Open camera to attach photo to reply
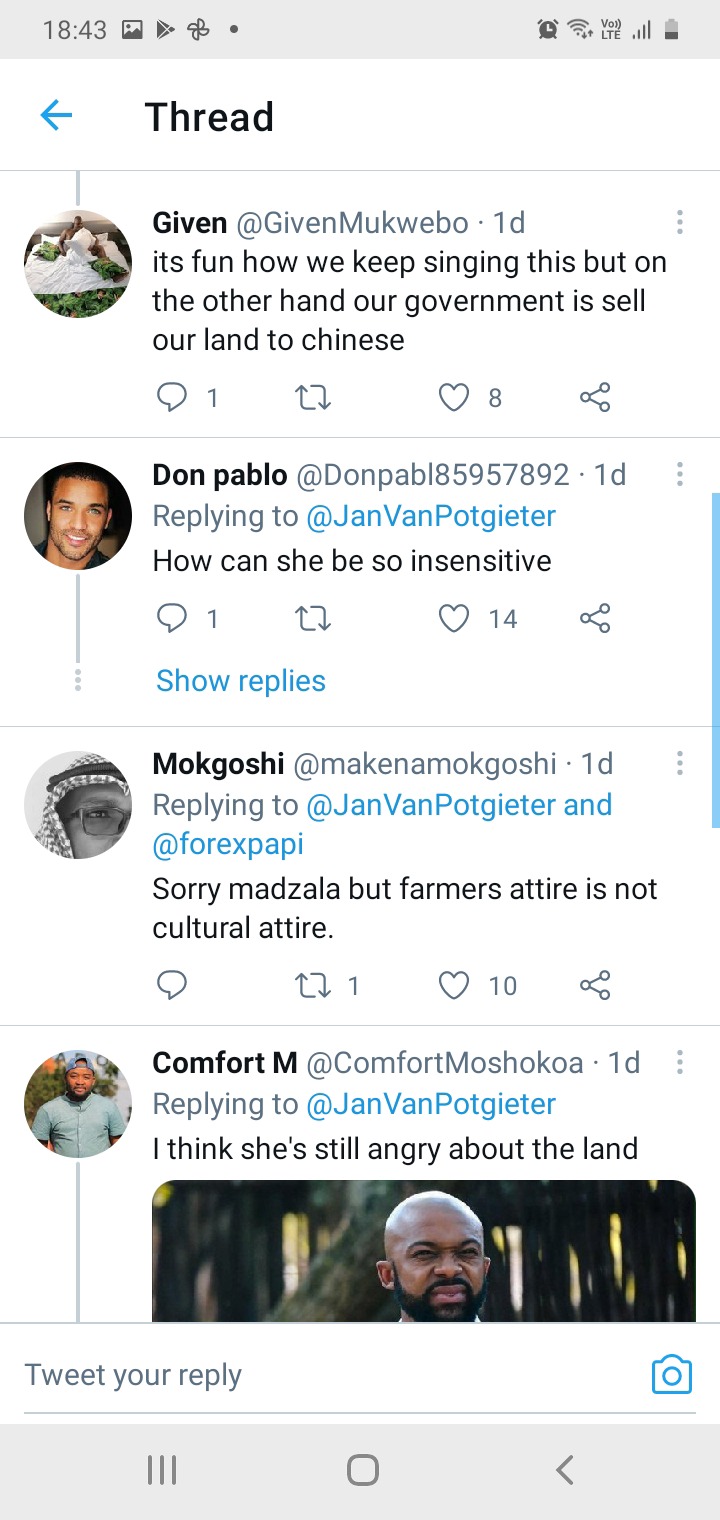The image size is (720, 1520). pos(671,1374)
